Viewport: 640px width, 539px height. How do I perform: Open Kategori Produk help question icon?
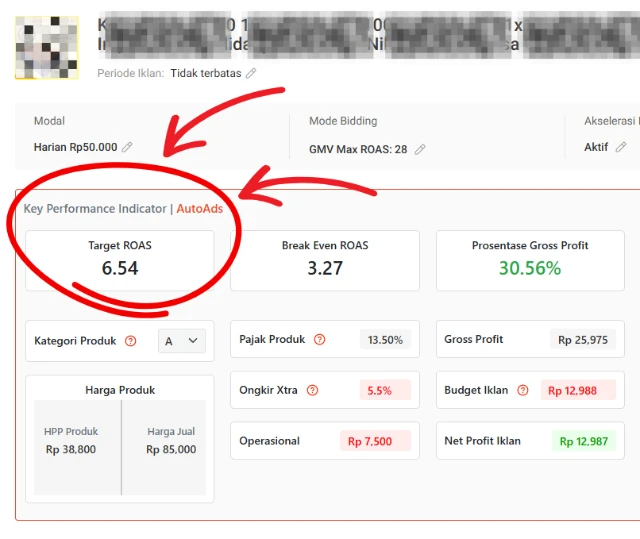coord(131,341)
